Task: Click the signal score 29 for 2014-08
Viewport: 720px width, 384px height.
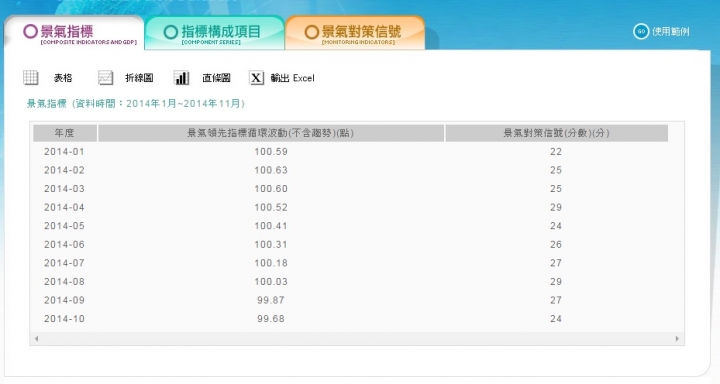Action: click(x=556, y=282)
